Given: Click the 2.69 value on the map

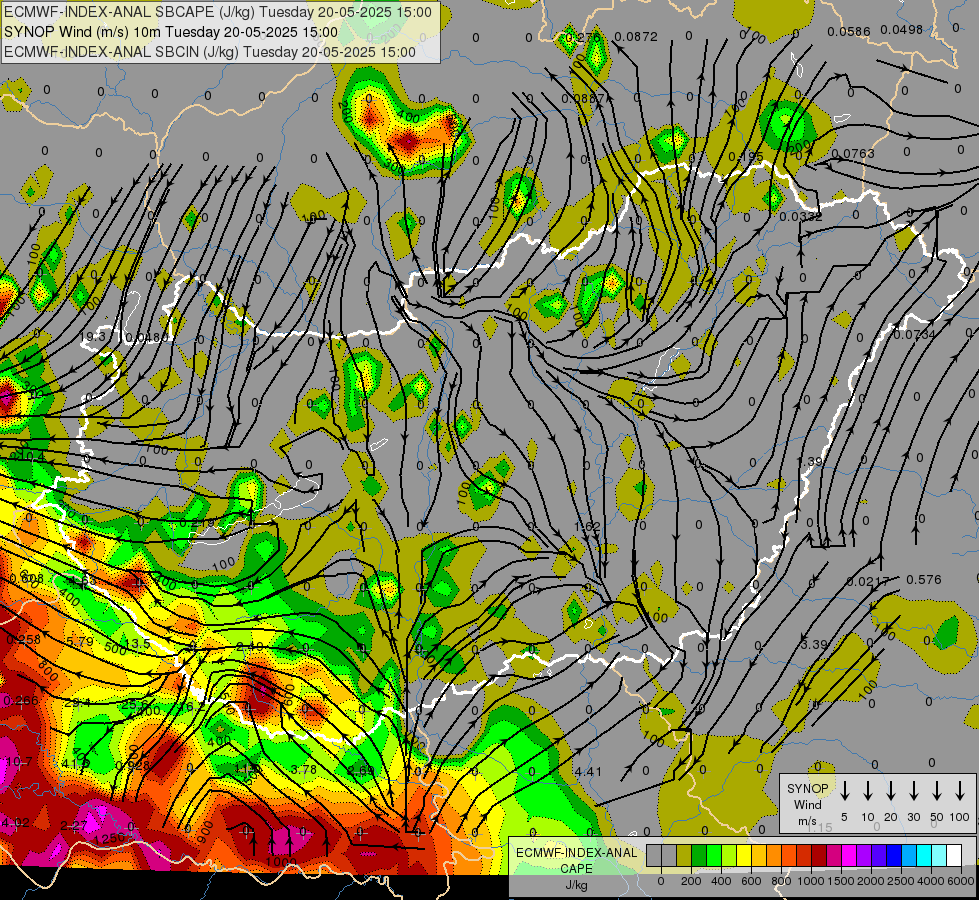Looking at the screenshot, I should click(x=361, y=770).
